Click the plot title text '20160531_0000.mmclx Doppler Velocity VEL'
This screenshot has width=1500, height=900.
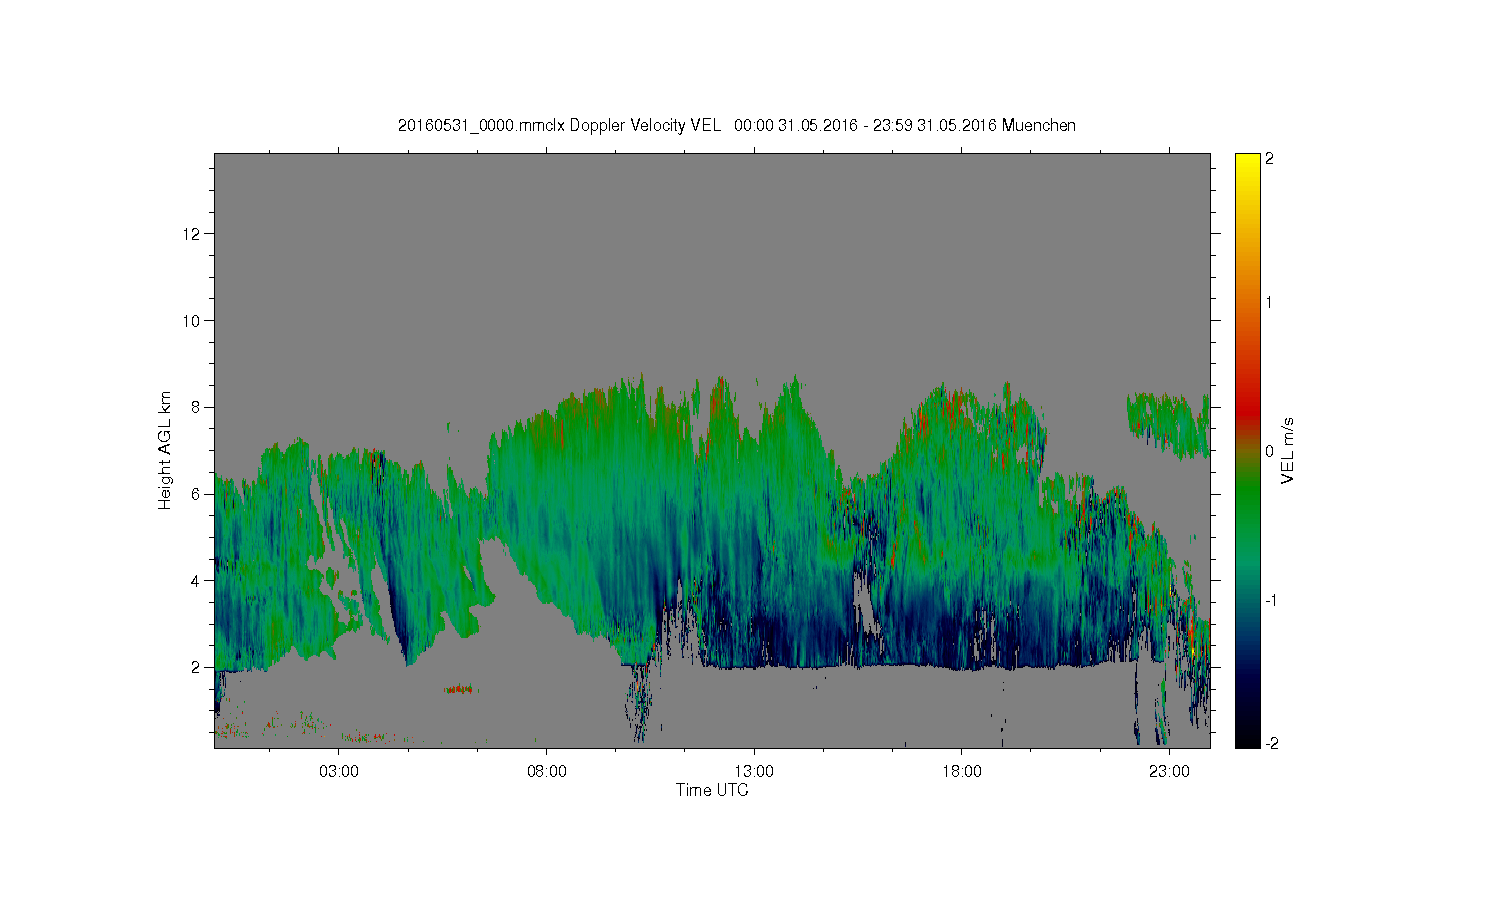click(559, 125)
